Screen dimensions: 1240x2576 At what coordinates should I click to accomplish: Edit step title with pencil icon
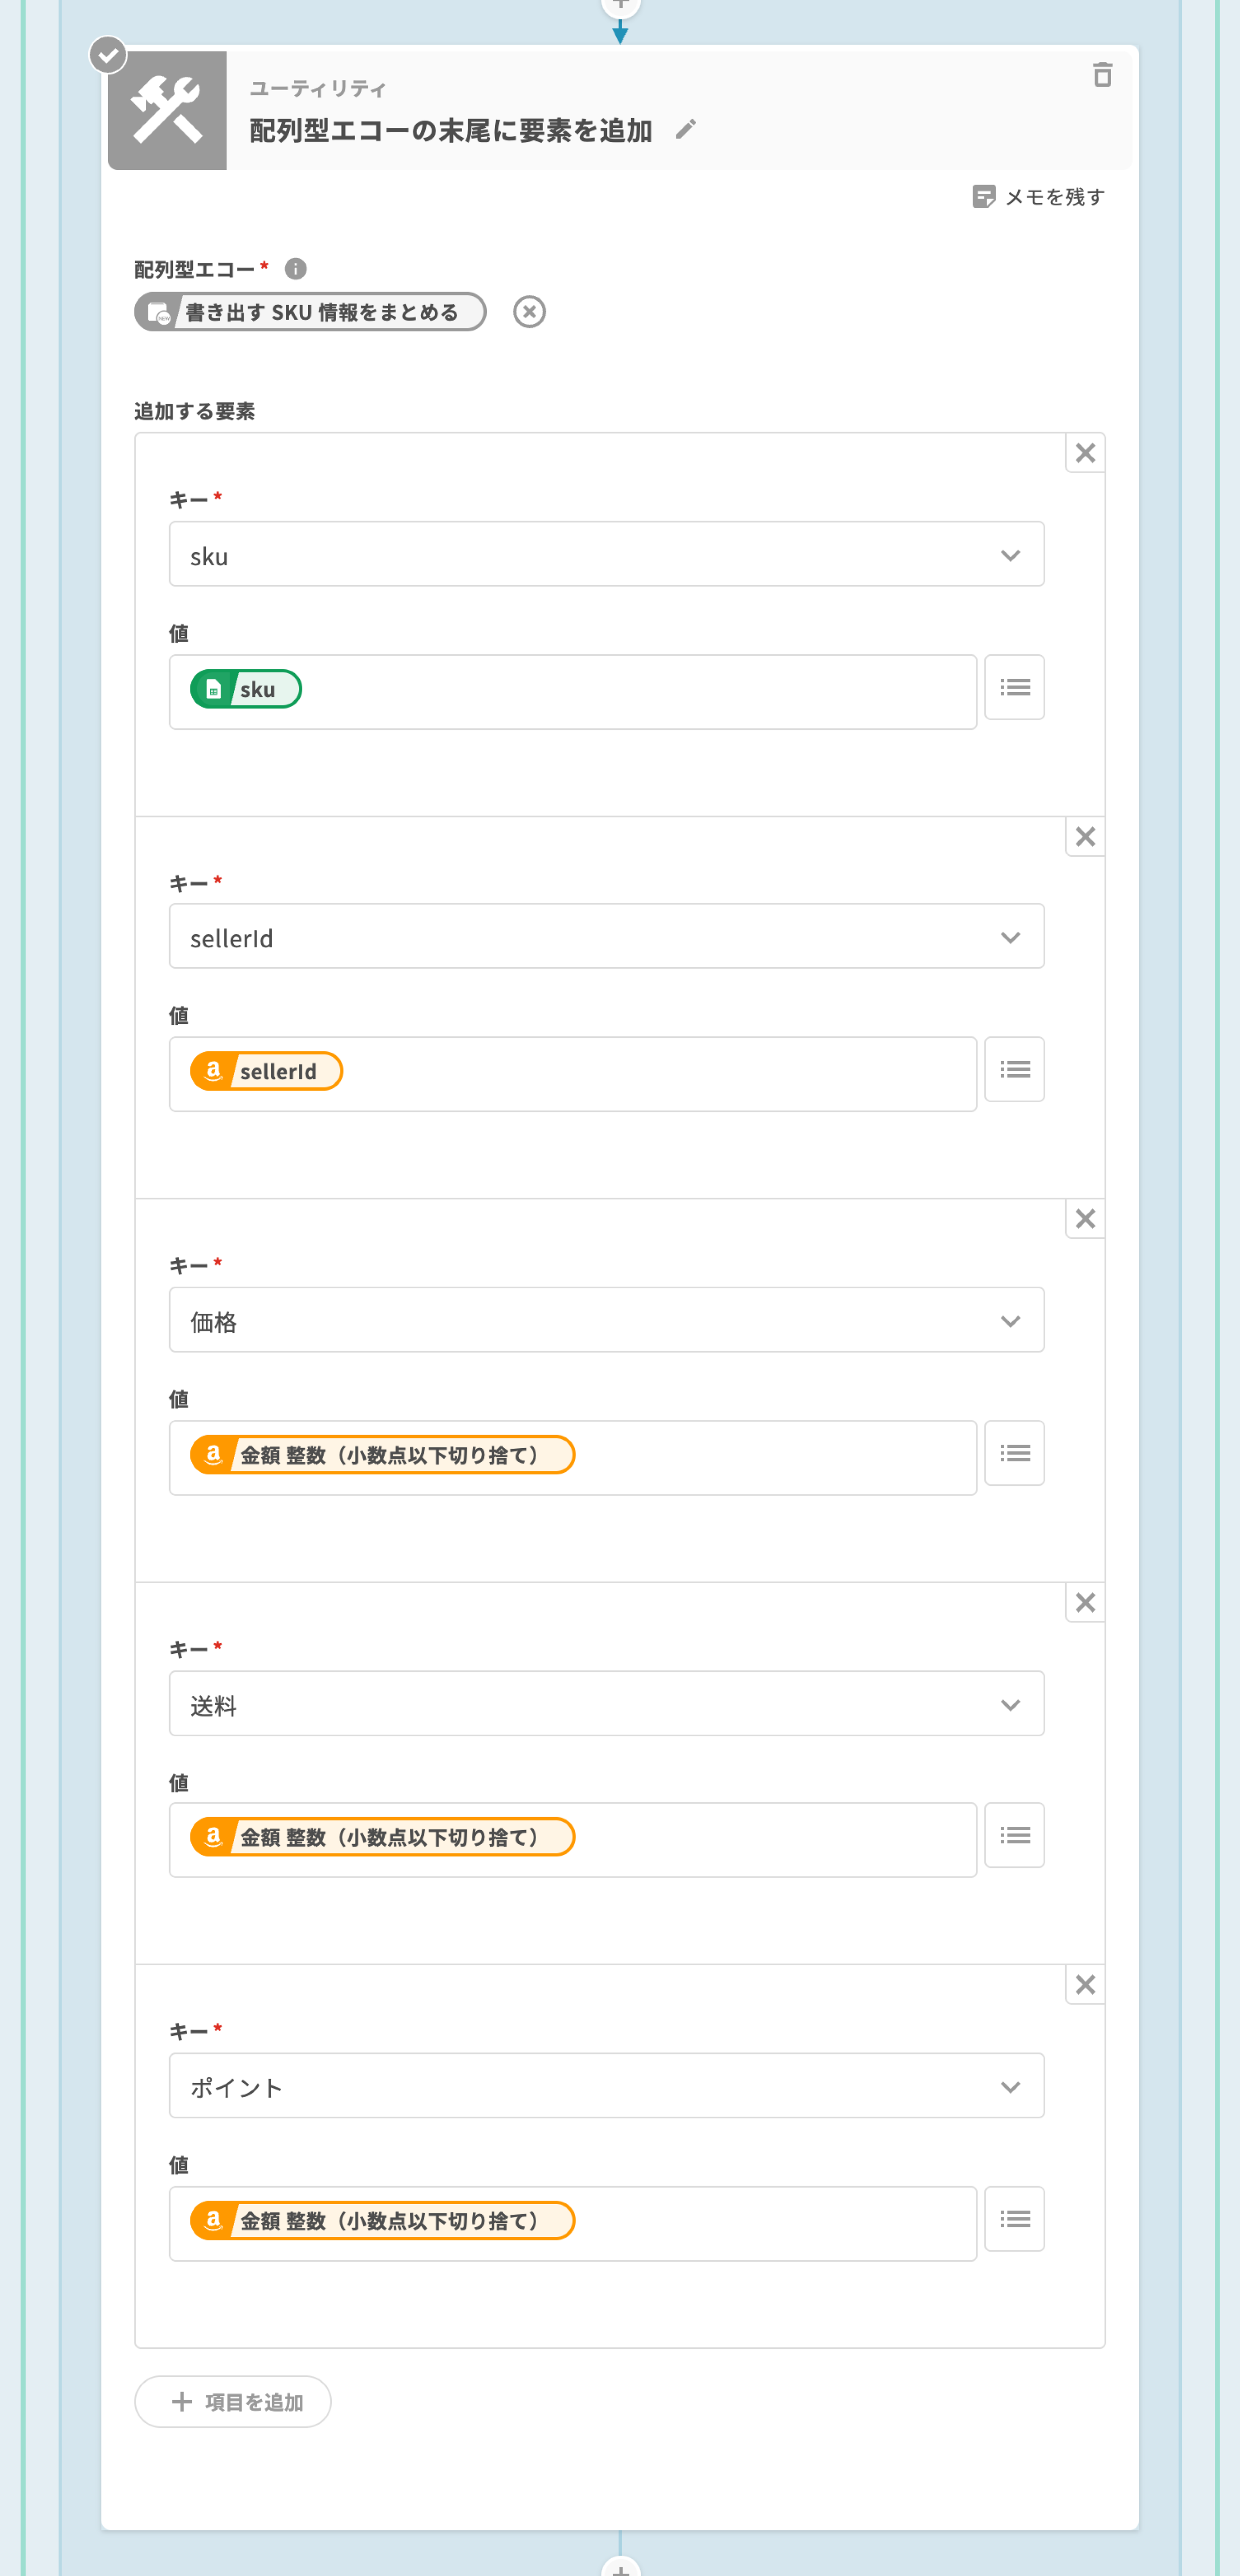tap(685, 130)
